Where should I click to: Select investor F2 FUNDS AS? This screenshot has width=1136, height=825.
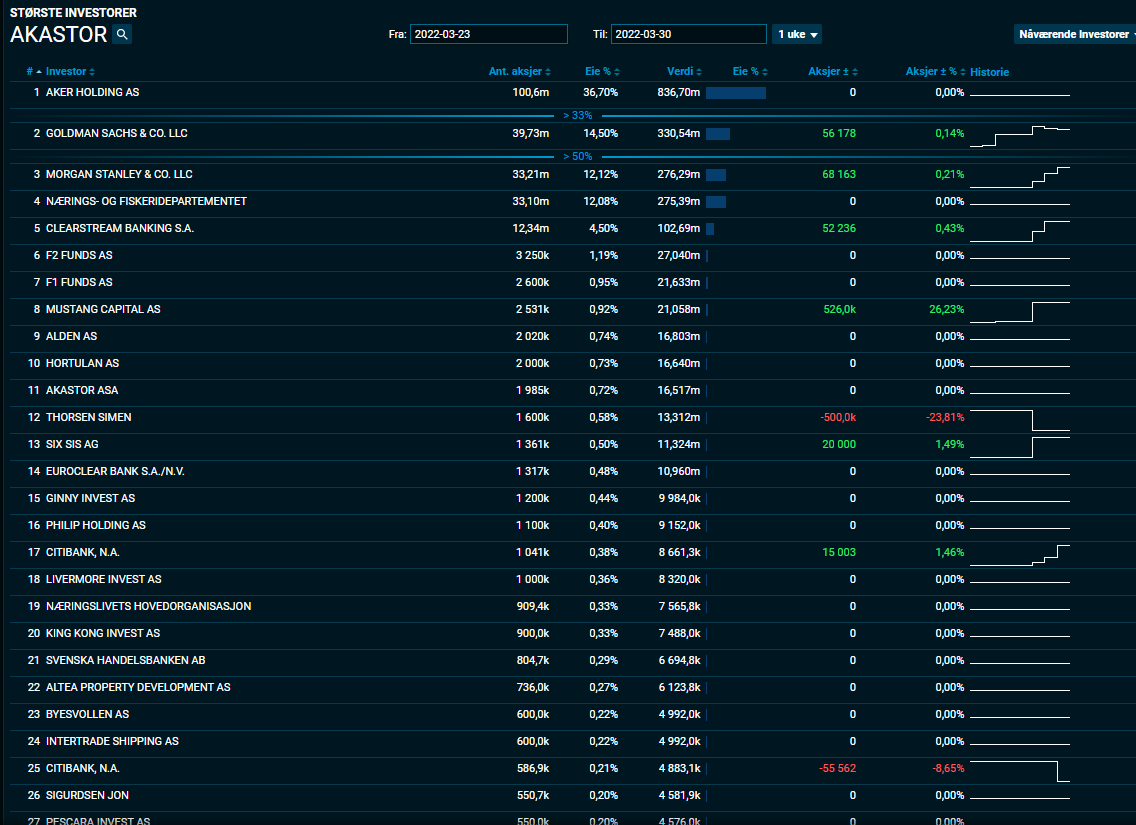pos(79,255)
